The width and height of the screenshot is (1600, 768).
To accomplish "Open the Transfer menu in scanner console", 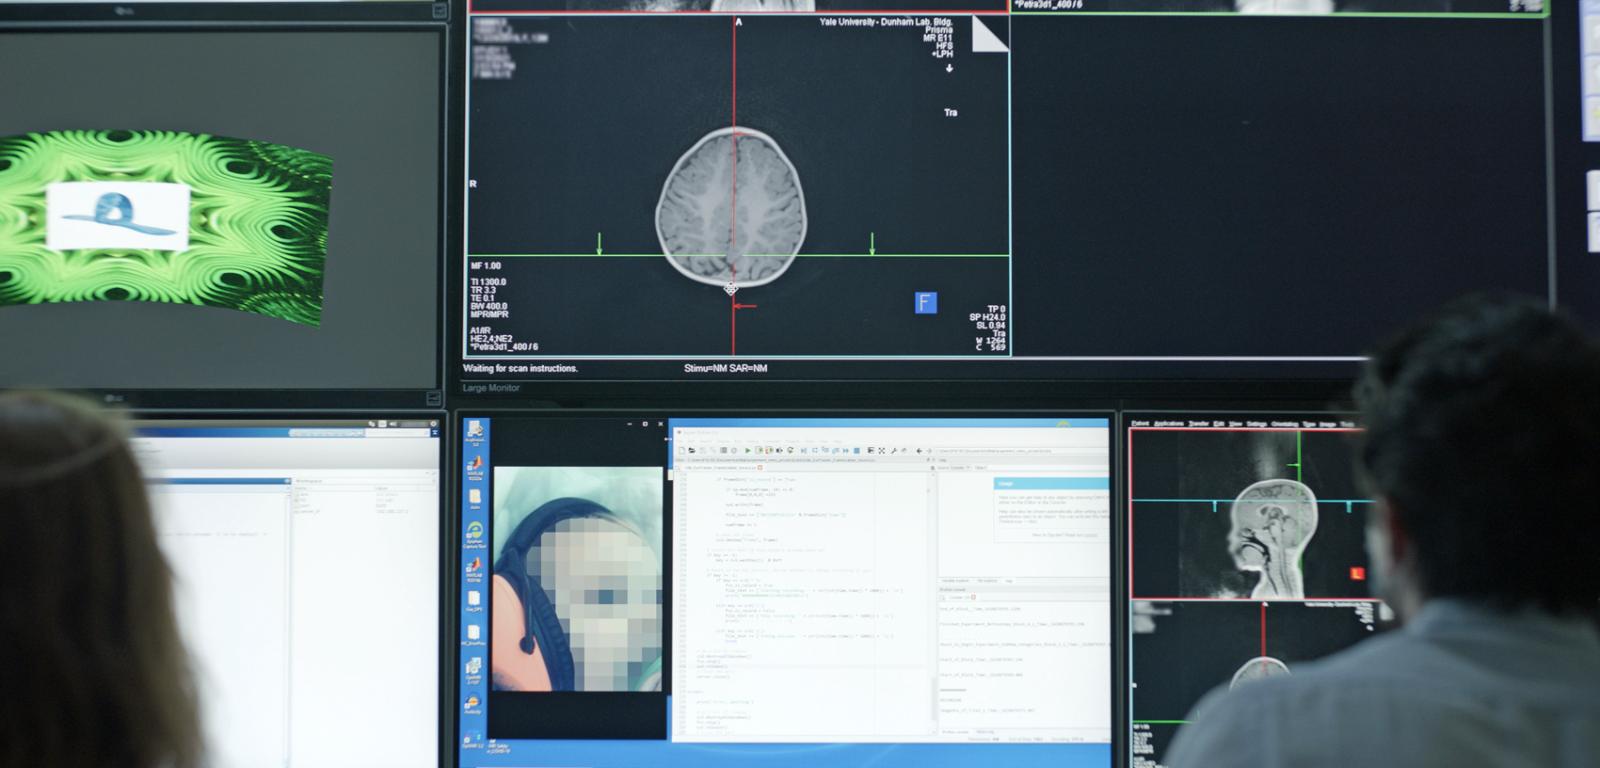I will click(x=1198, y=424).
